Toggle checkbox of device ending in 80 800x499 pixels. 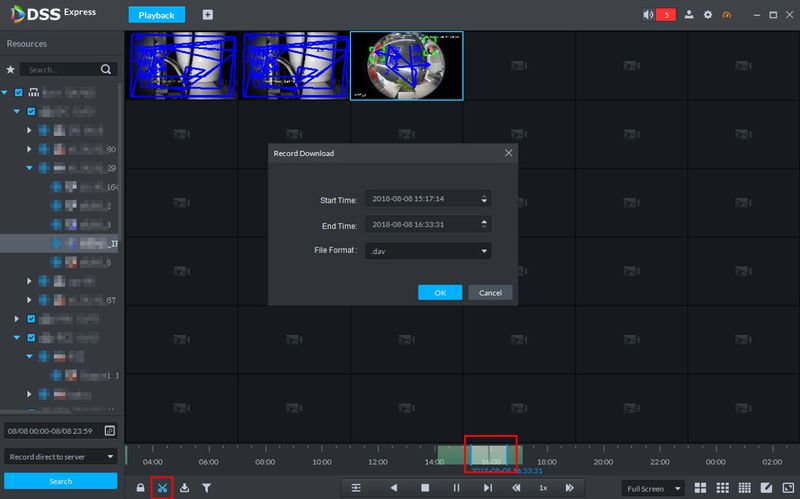tap(43, 149)
